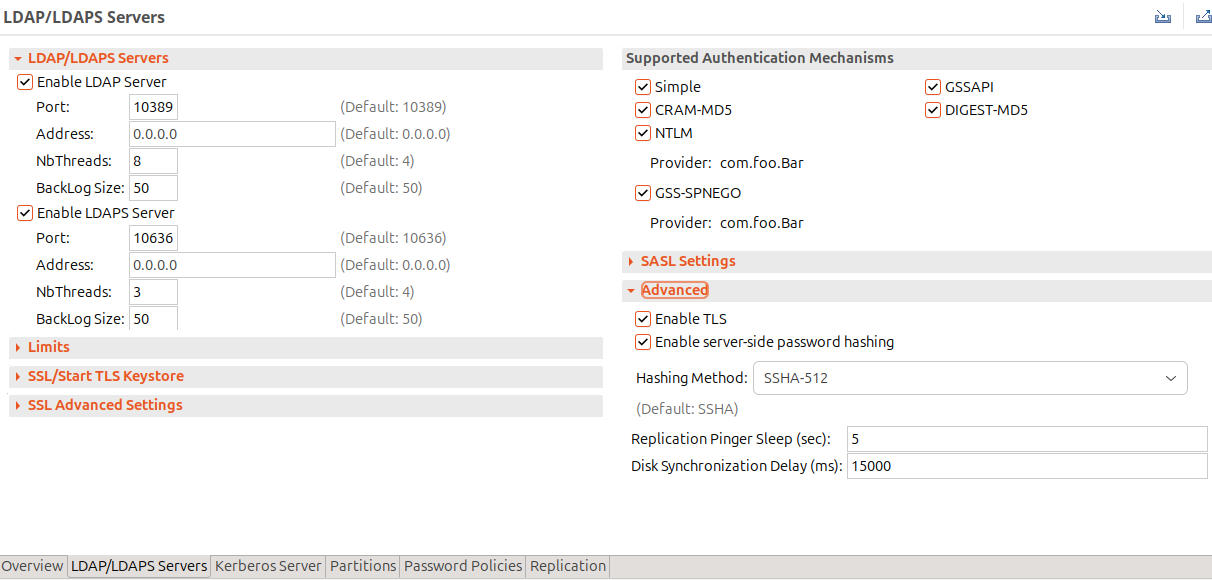Go to the Password Policies tab

click(x=463, y=566)
